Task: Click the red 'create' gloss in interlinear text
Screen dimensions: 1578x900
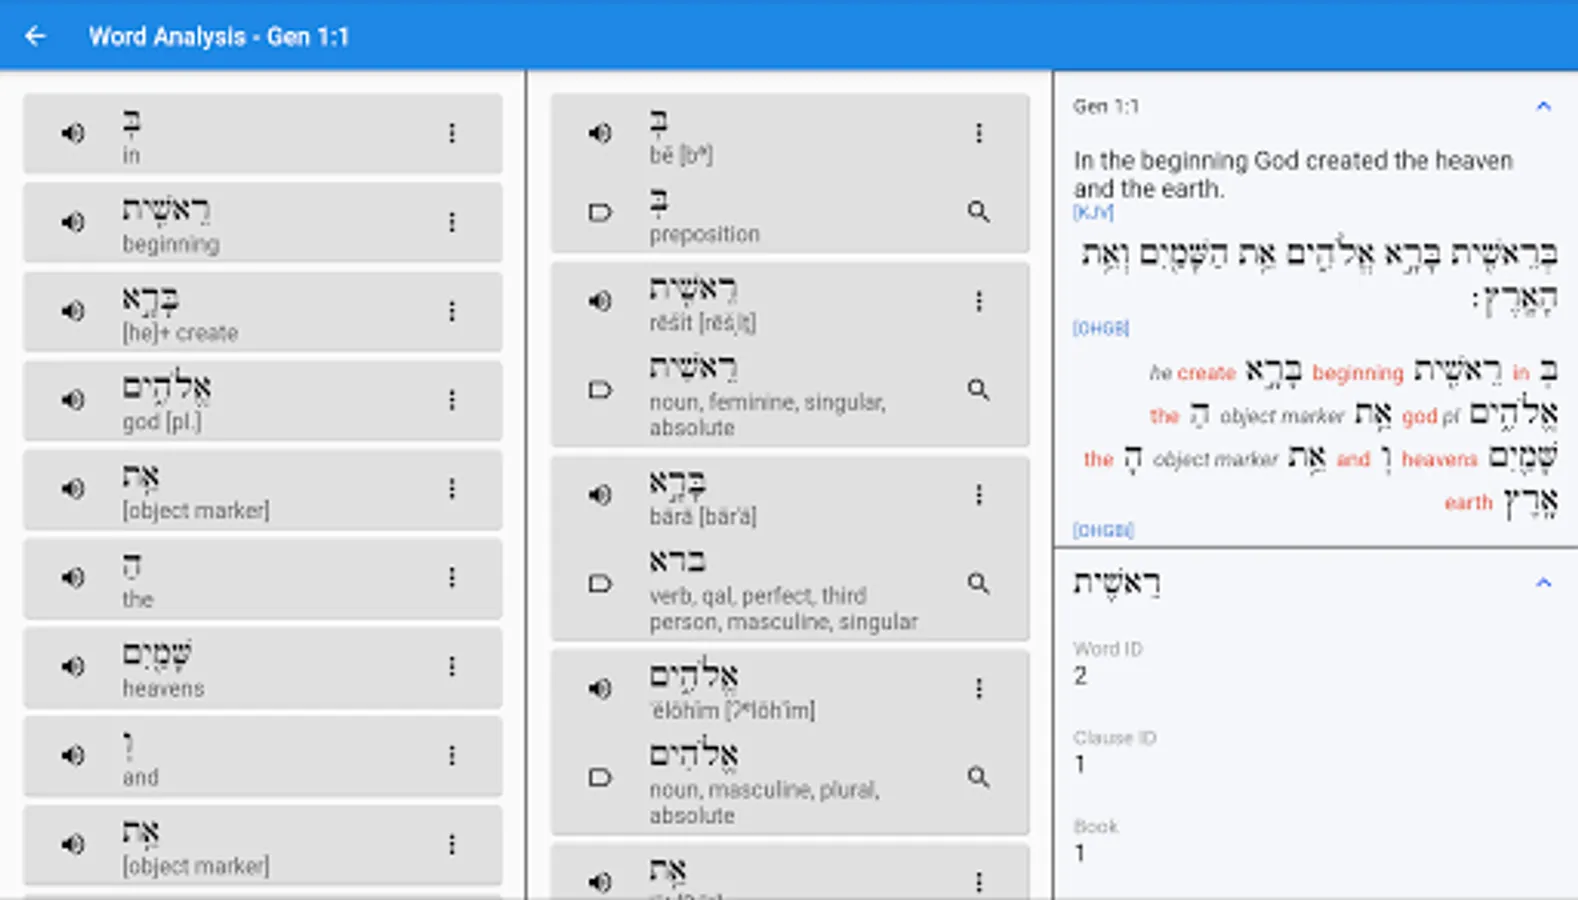Action: click(1205, 373)
